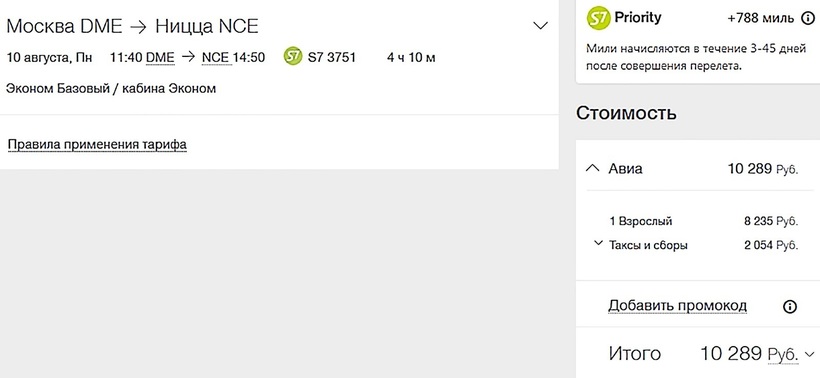Expand the Таксы и сборы breakdown
Screen dimensions: 820x378
(599, 243)
